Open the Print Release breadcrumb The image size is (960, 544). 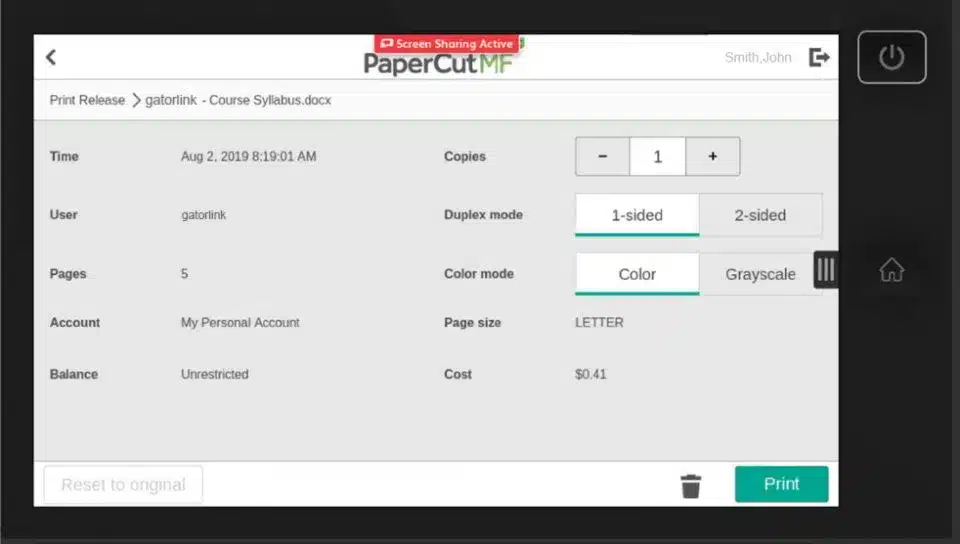point(87,100)
